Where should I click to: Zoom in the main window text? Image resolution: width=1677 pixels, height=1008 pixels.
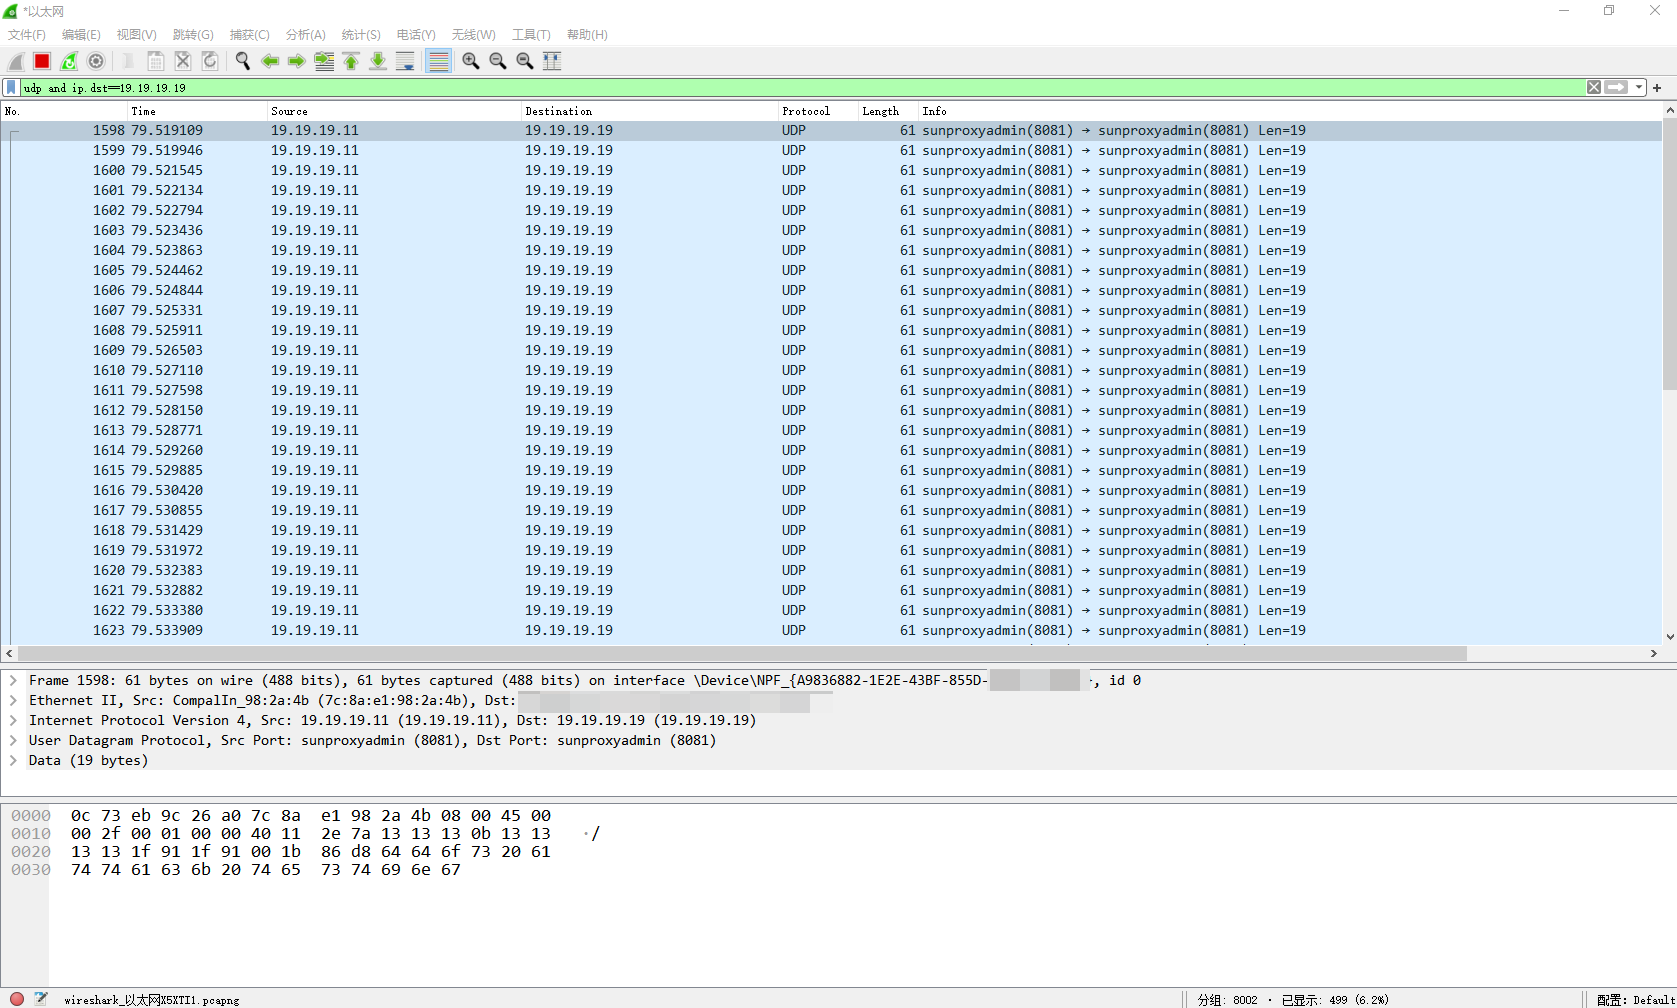coord(471,61)
